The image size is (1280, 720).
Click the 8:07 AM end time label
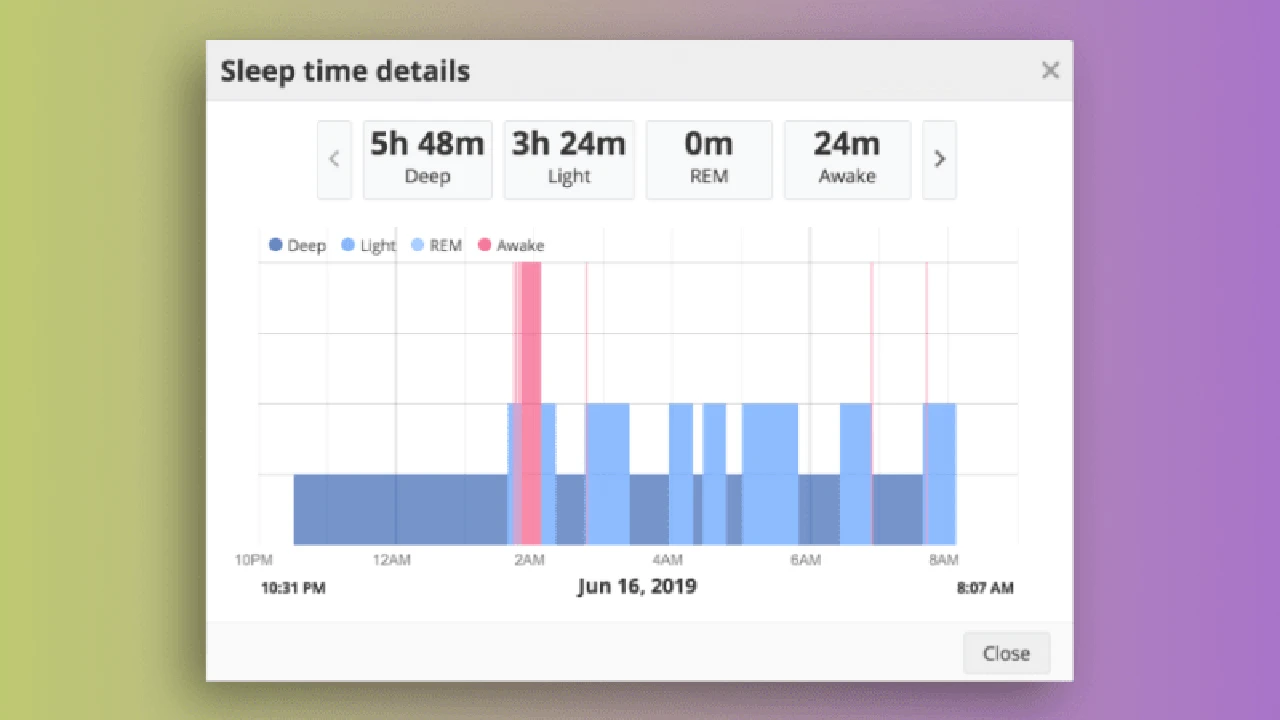(x=985, y=588)
